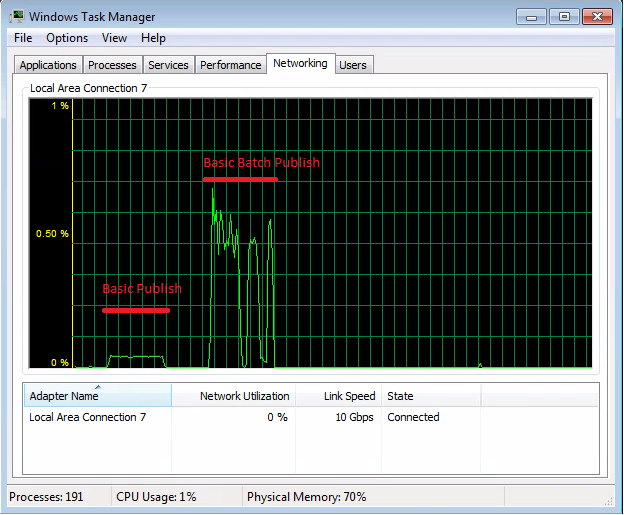The image size is (624, 515).
Task: Minimize the Task Manager window
Action: (531, 17)
